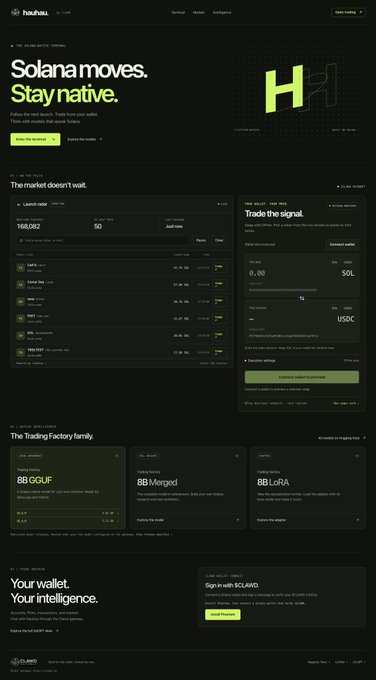This screenshot has height=680, width=376.
Task: Open the Hugging Face footer link
Action: tap(319, 662)
